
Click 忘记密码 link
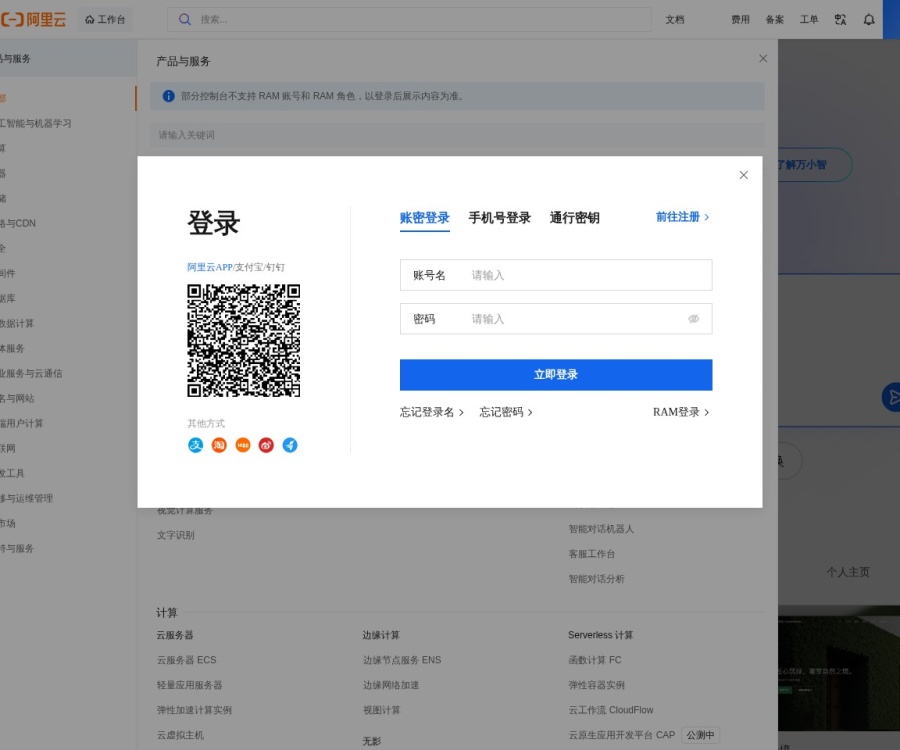(x=506, y=412)
